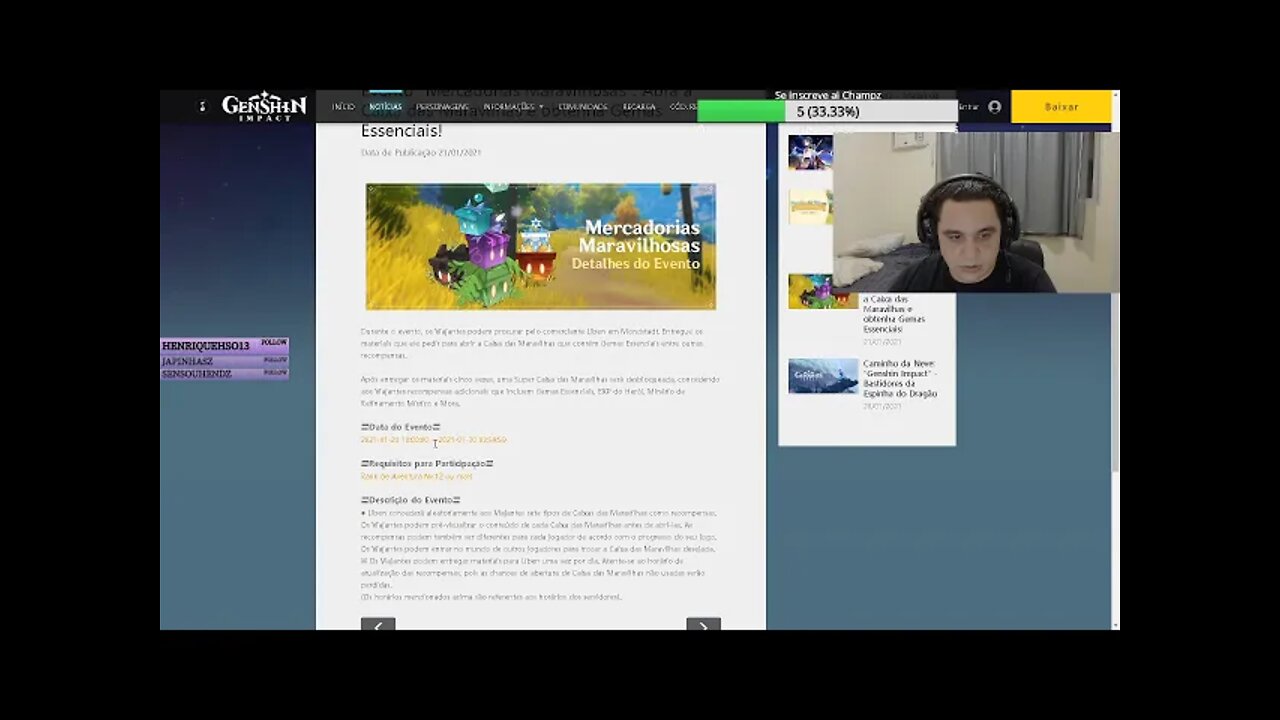The width and height of the screenshot is (1280, 720).
Task: Click JAPINHASZ follower entry
Action: point(225,360)
